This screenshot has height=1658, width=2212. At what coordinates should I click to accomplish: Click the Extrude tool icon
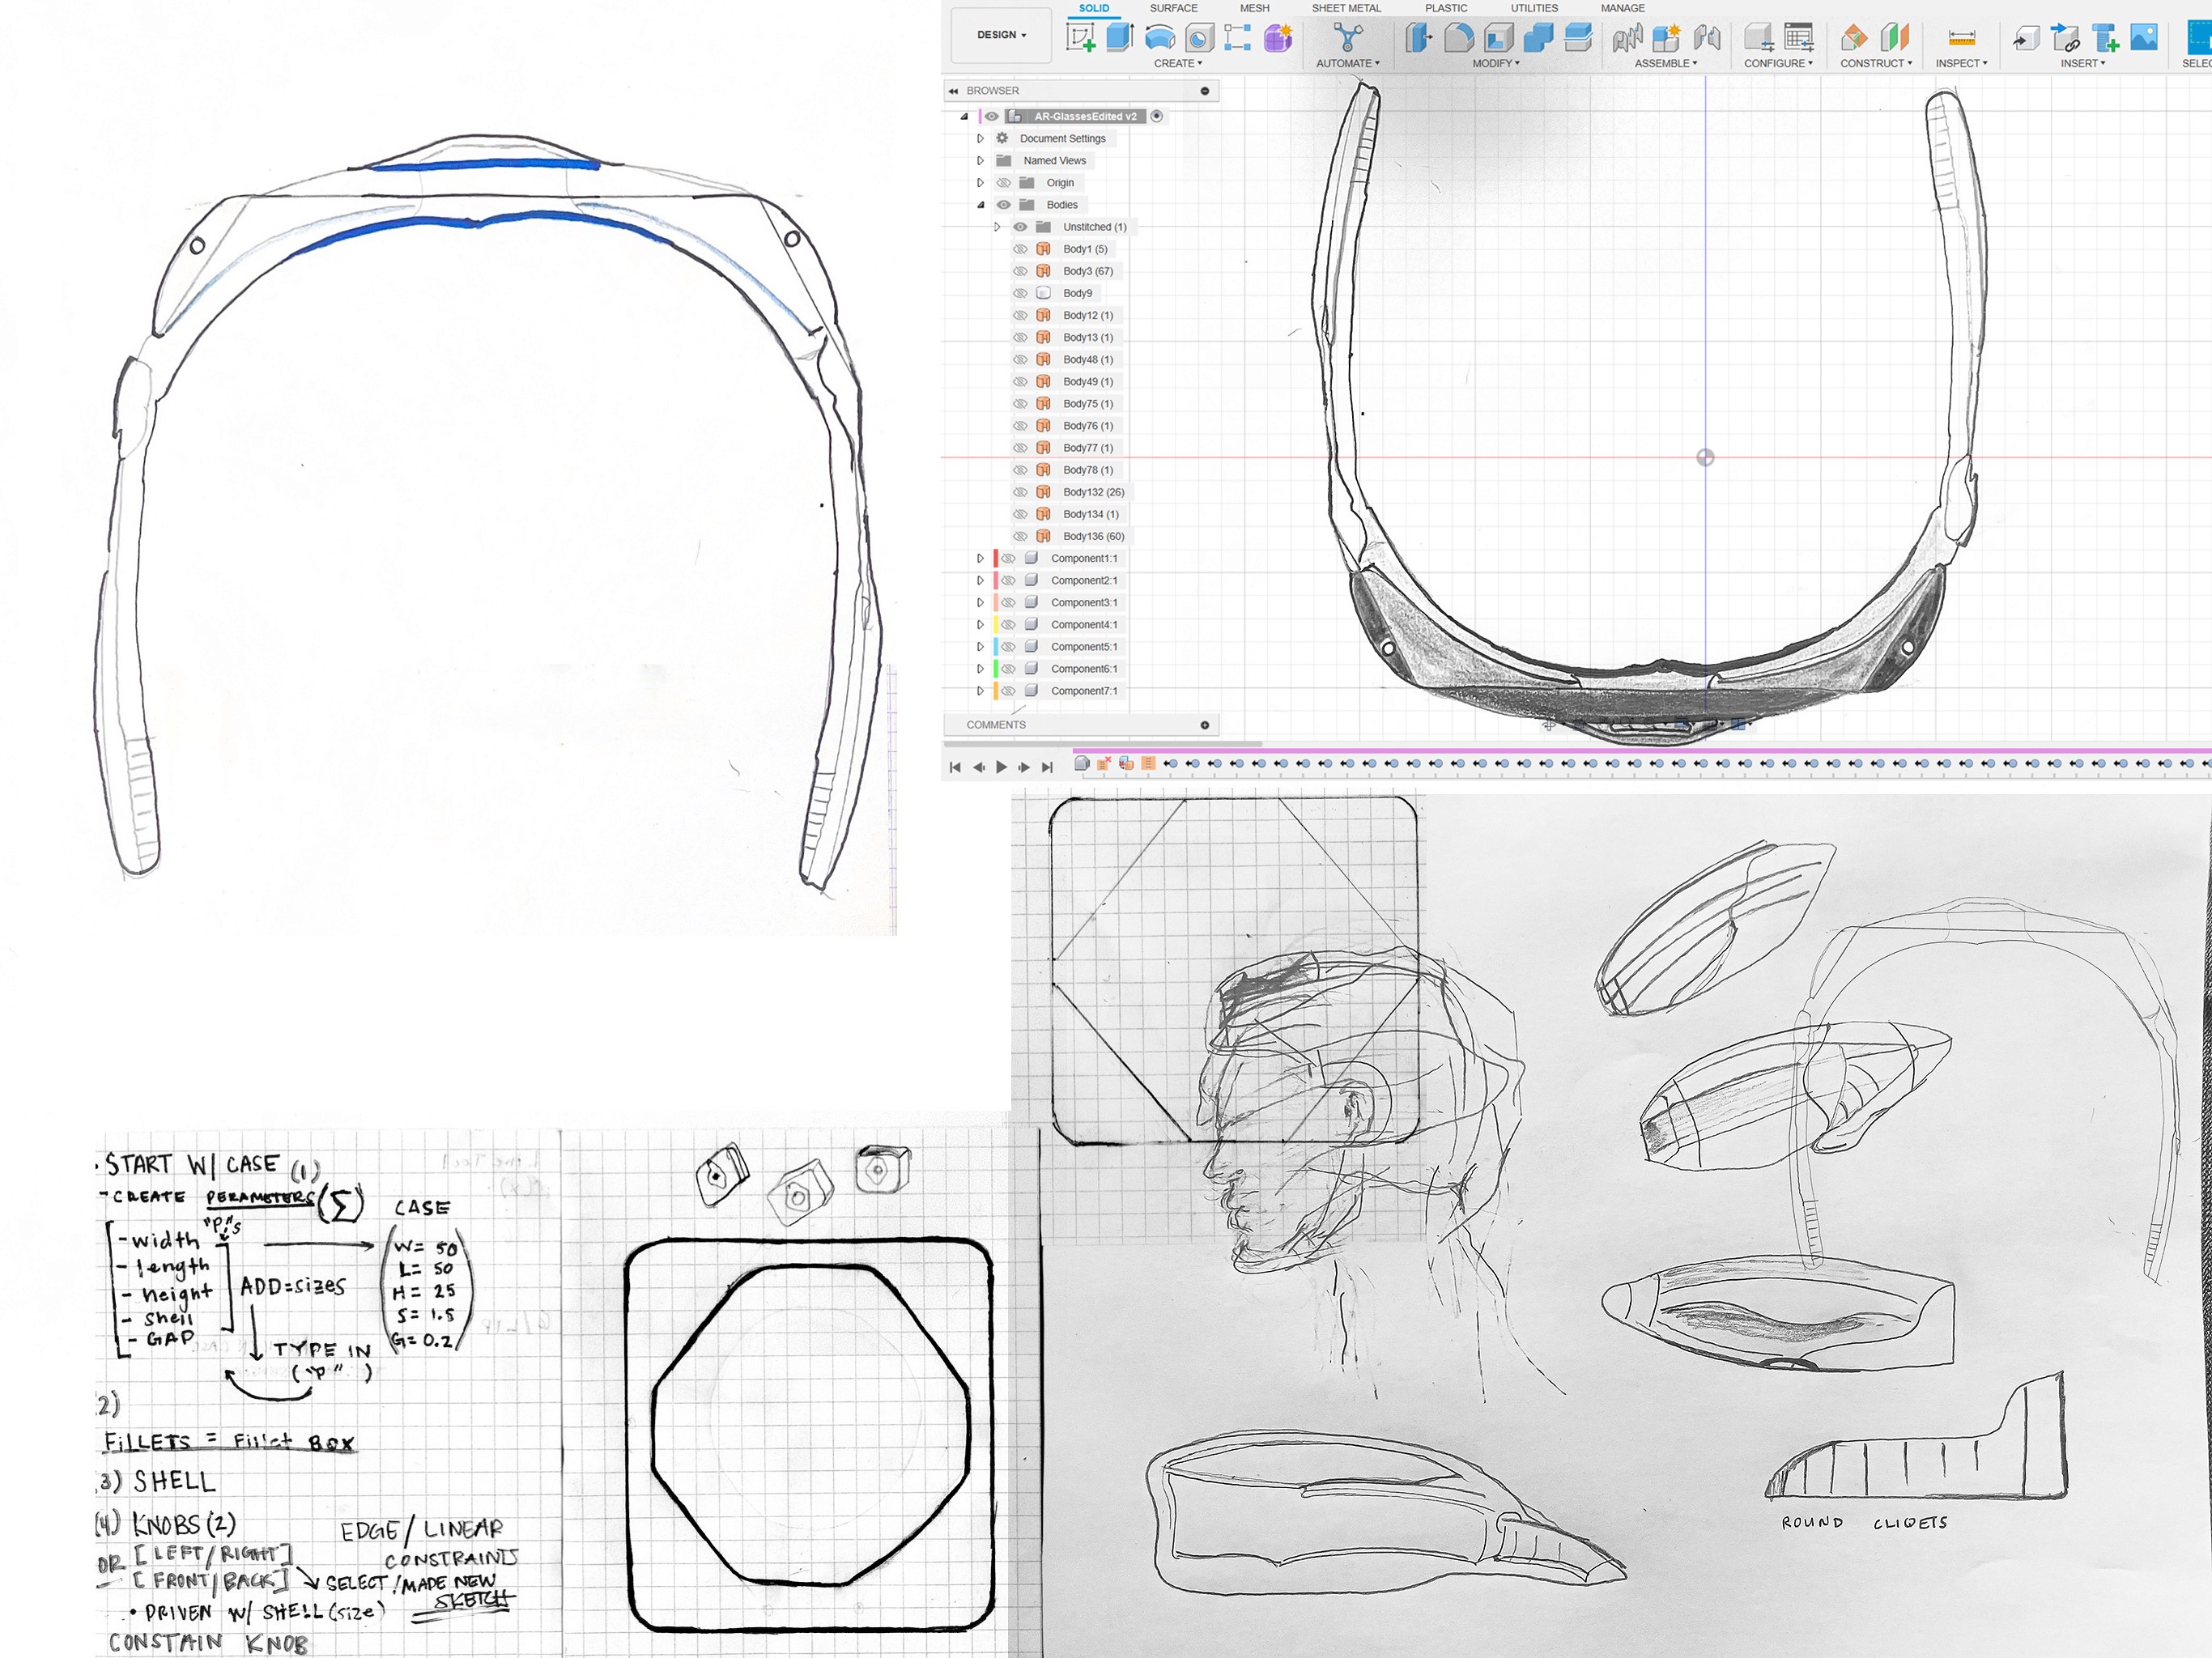pos(1119,38)
